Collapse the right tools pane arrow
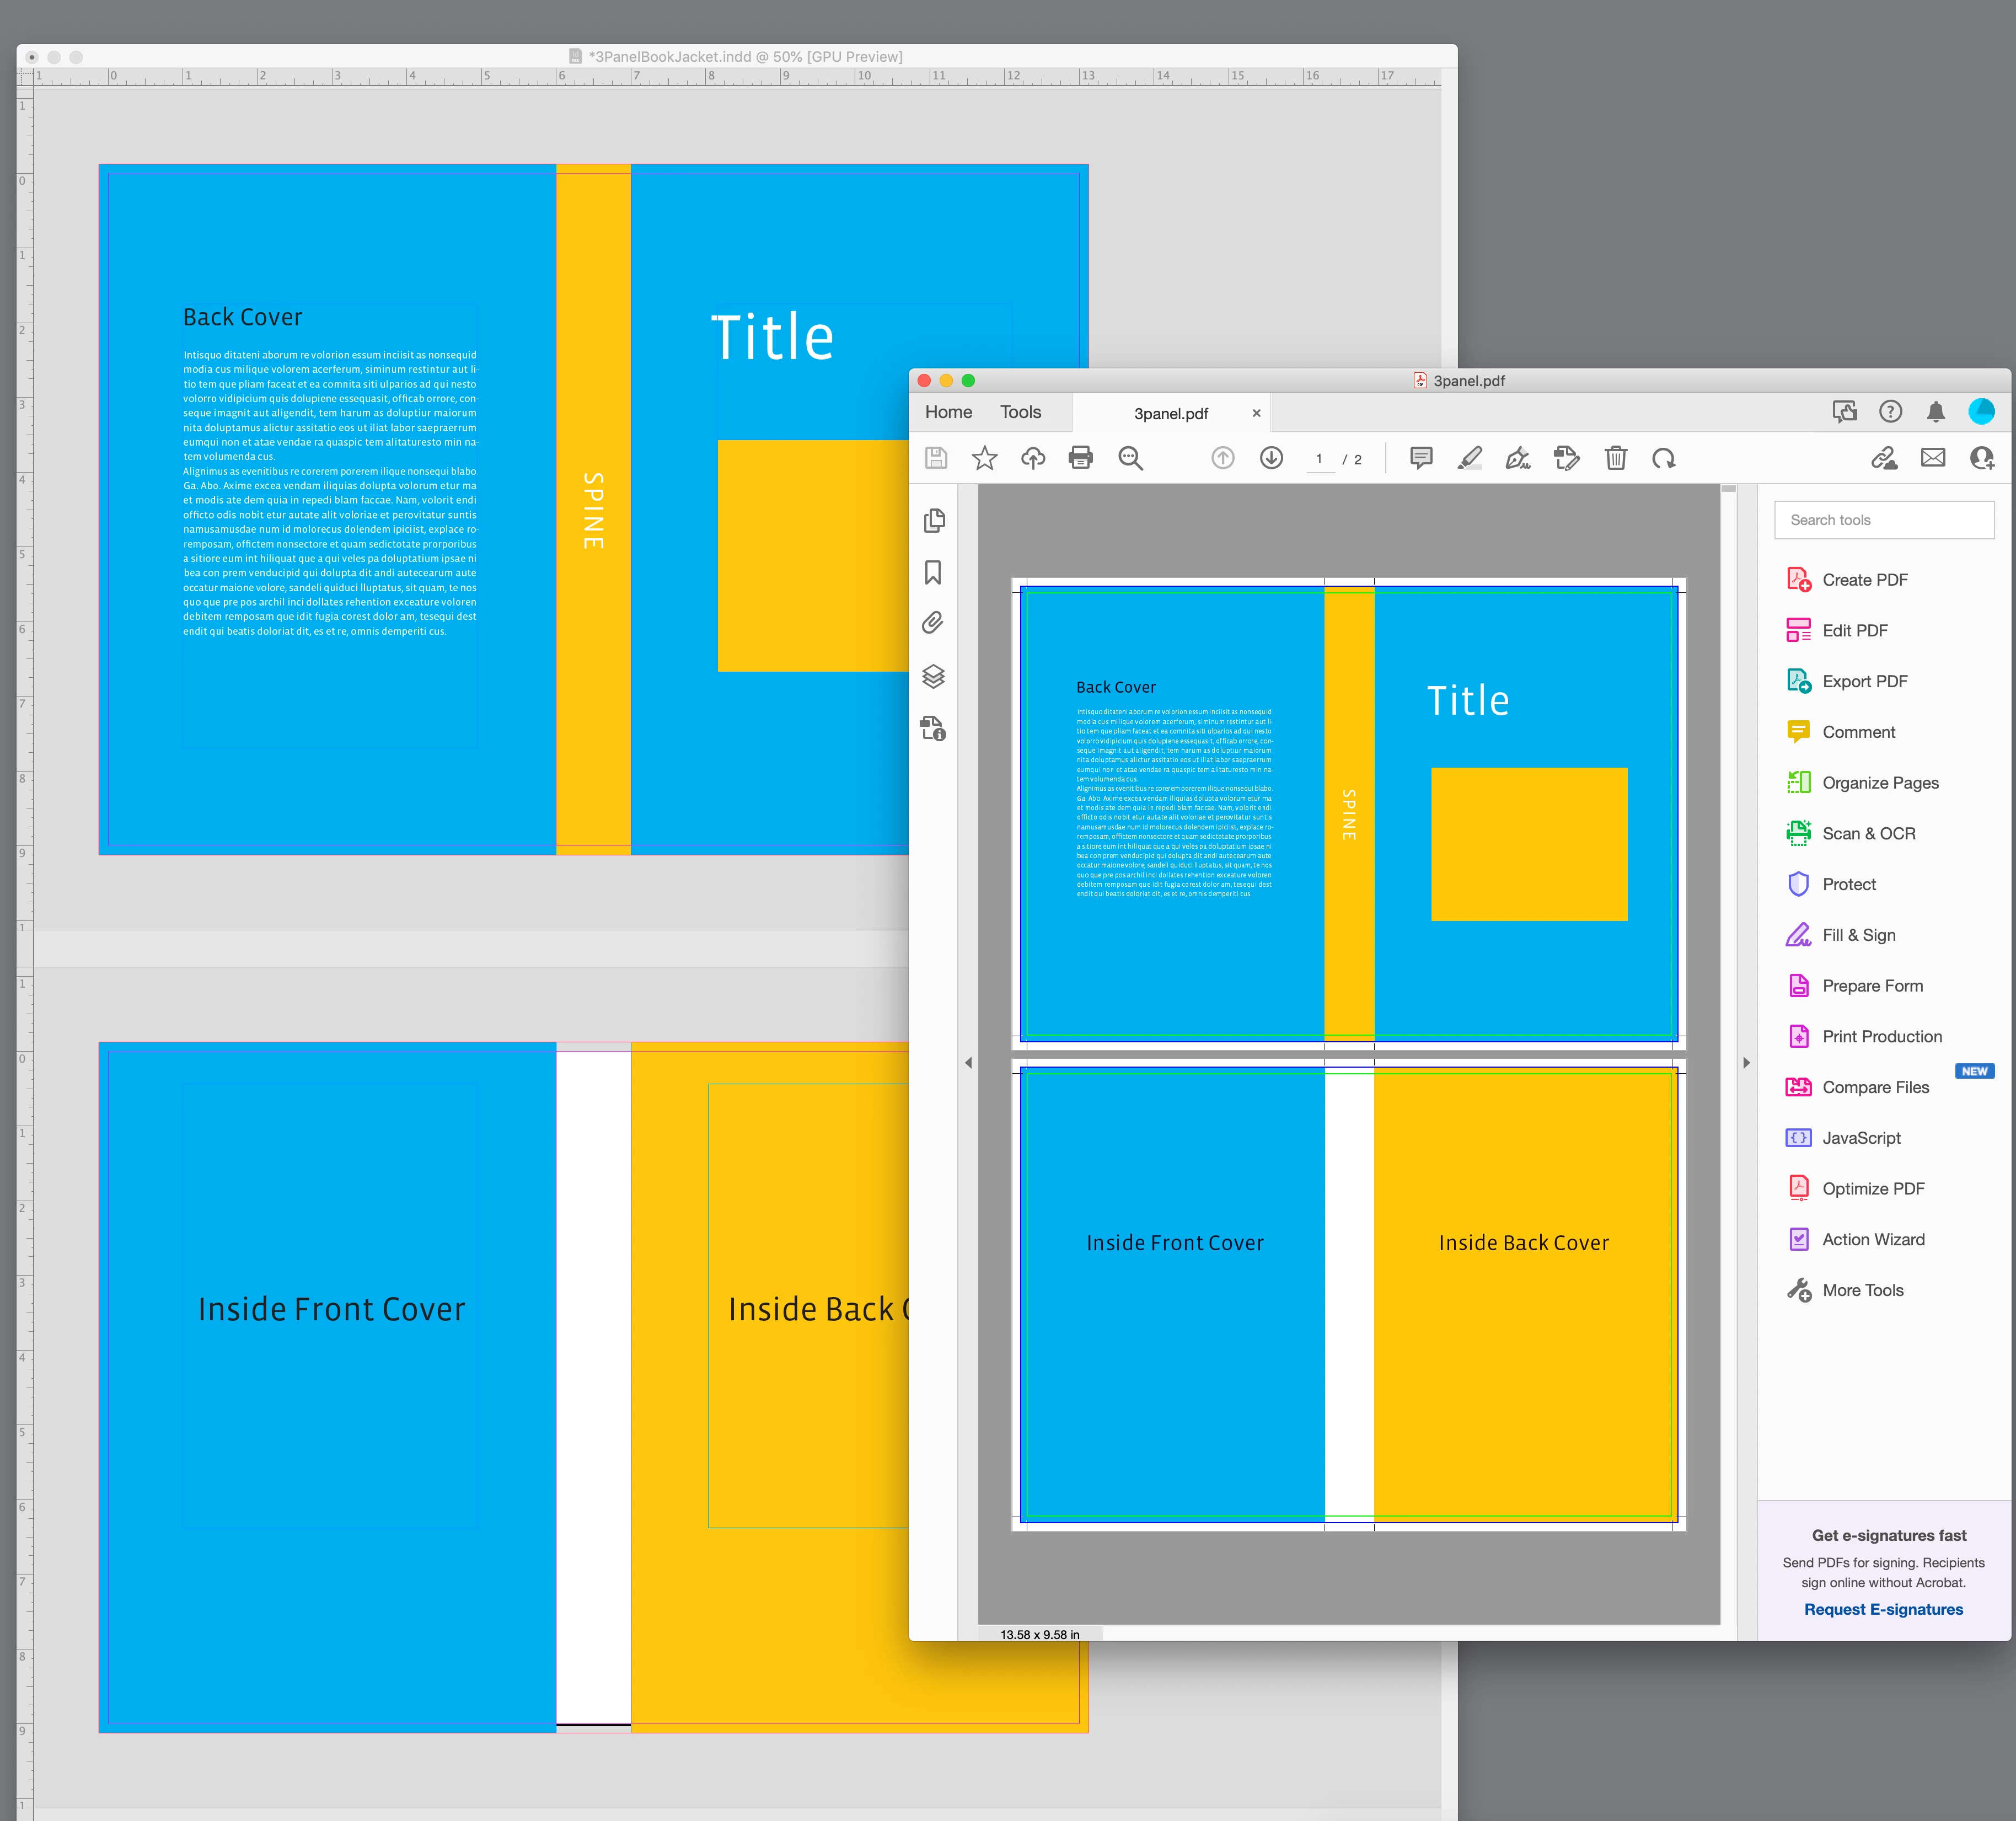This screenshot has height=1821, width=2016. [1746, 1062]
